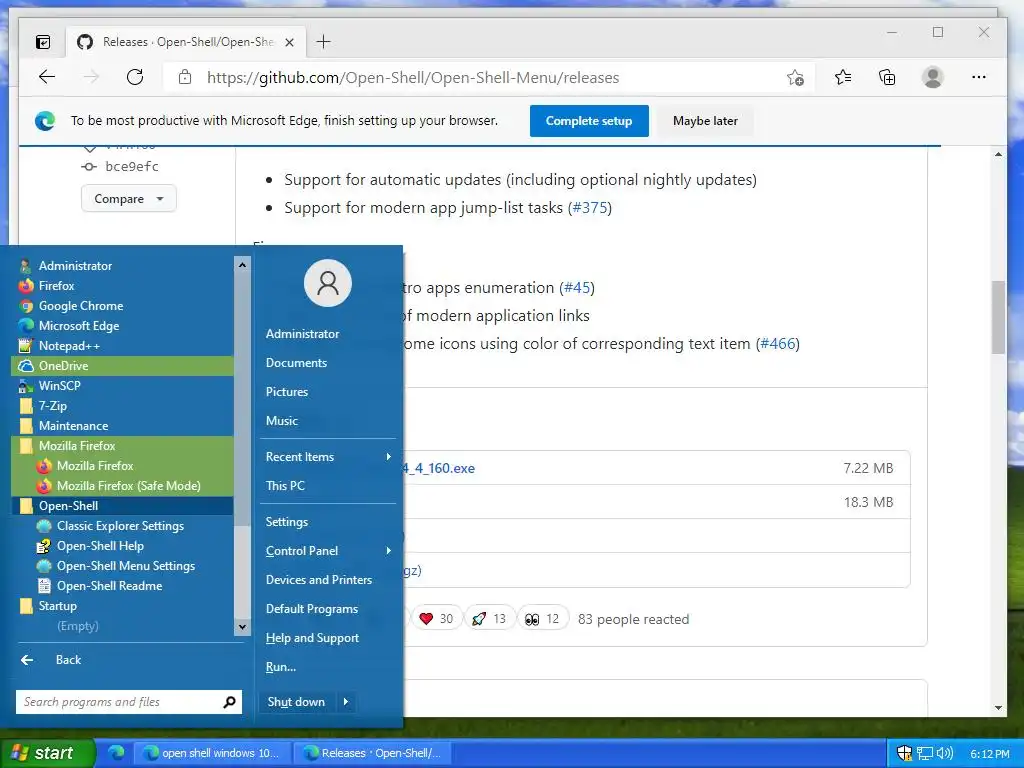1024x768 pixels.
Task: Select Run... from the start menu
Action: point(328,667)
